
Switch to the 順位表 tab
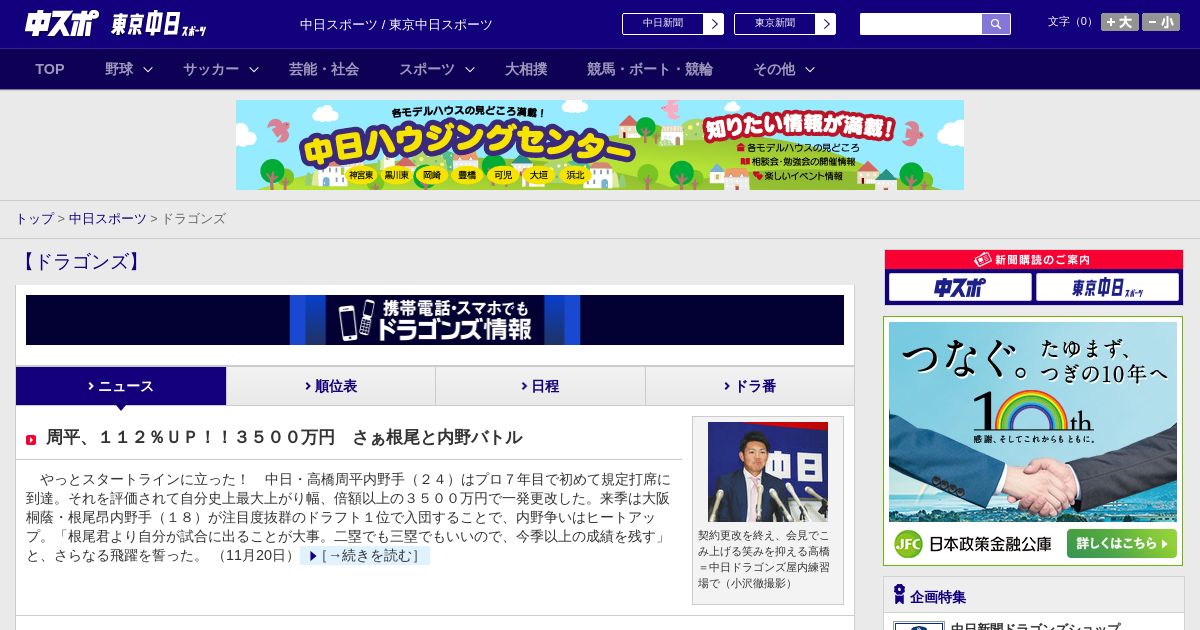pos(331,386)
